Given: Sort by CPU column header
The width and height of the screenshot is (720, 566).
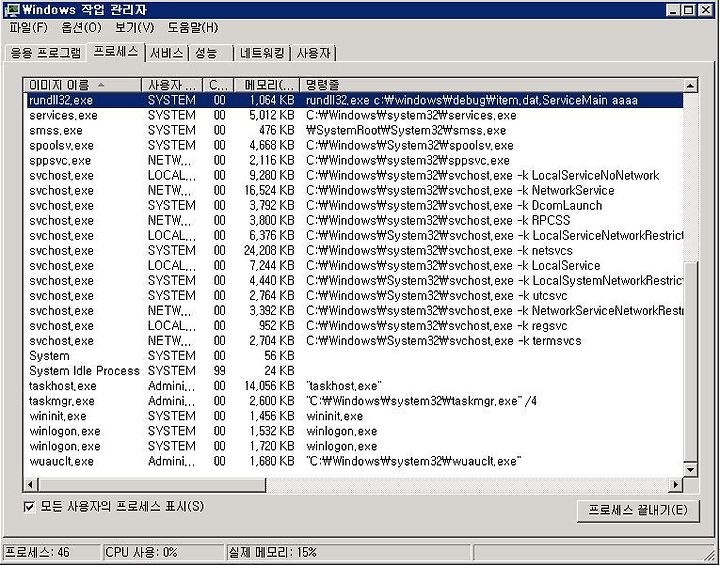Looking at the screenshot, I should pyautogui.click(x=218, y=85).
